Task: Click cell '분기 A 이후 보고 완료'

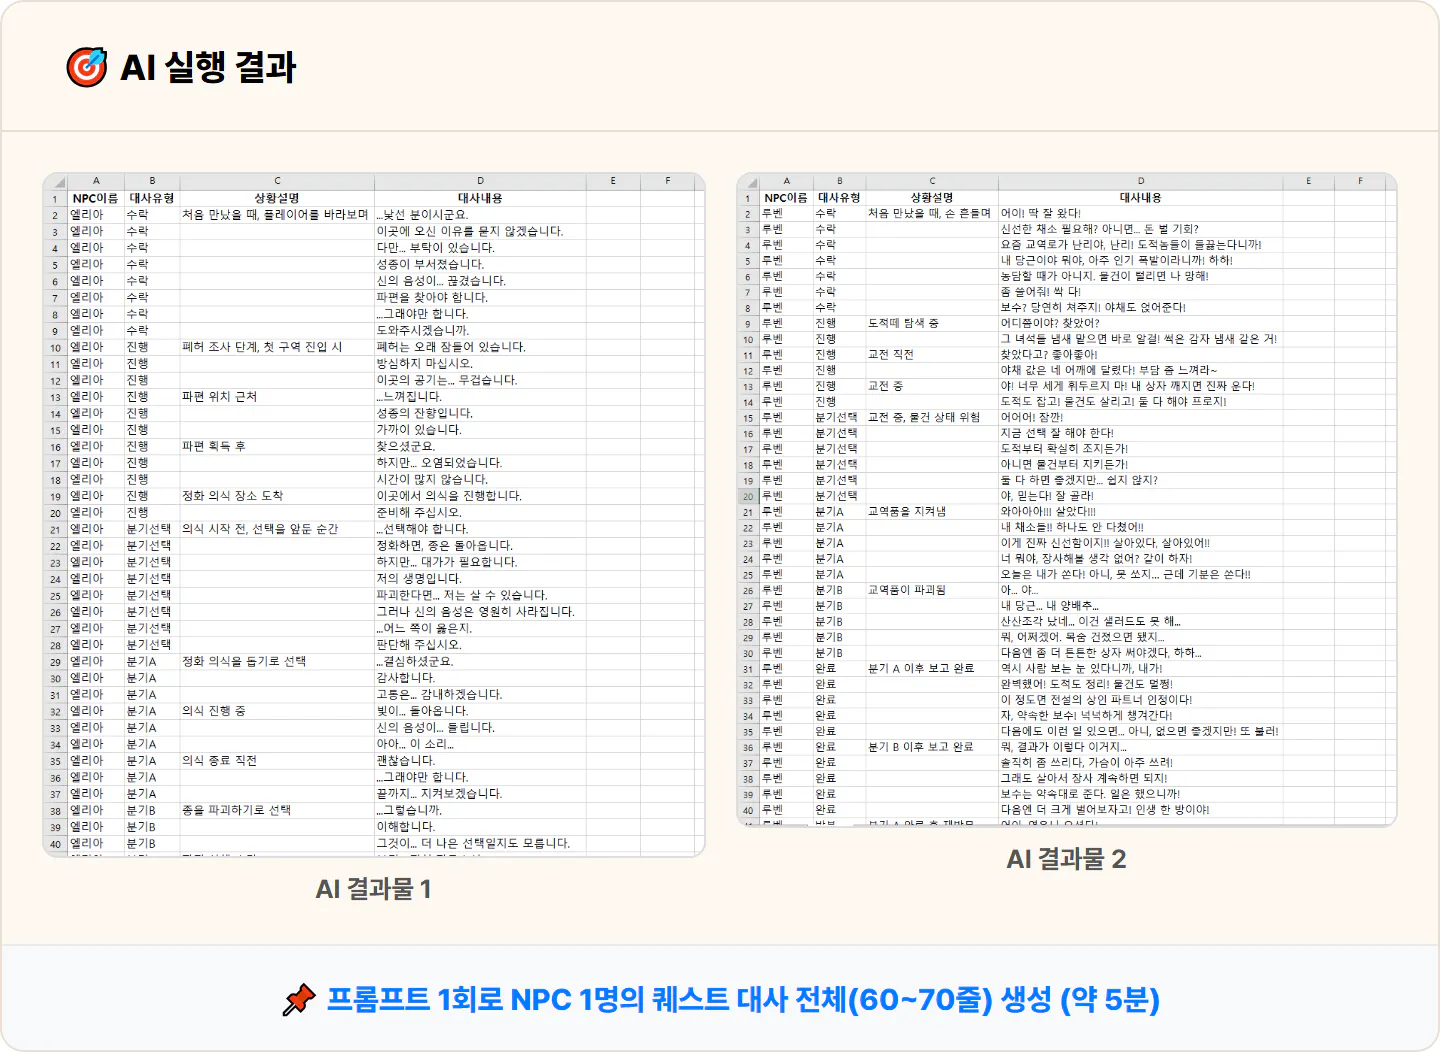Action: [932, 668]
